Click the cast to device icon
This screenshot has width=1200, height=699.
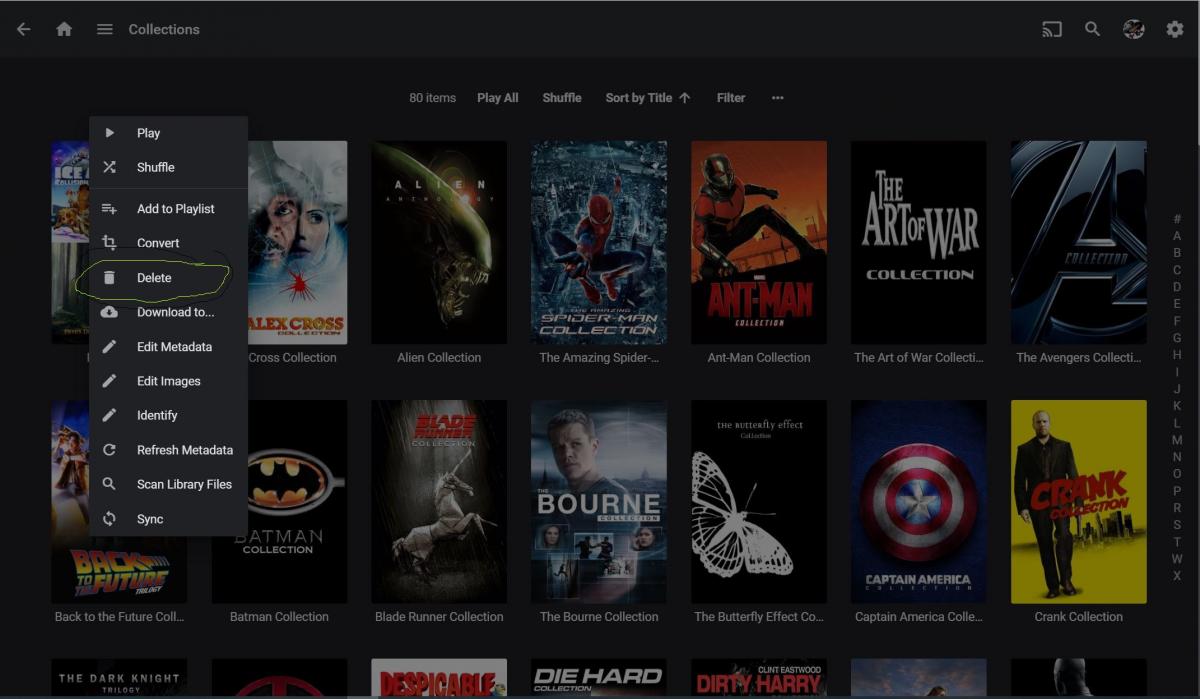coord(1052,29)
